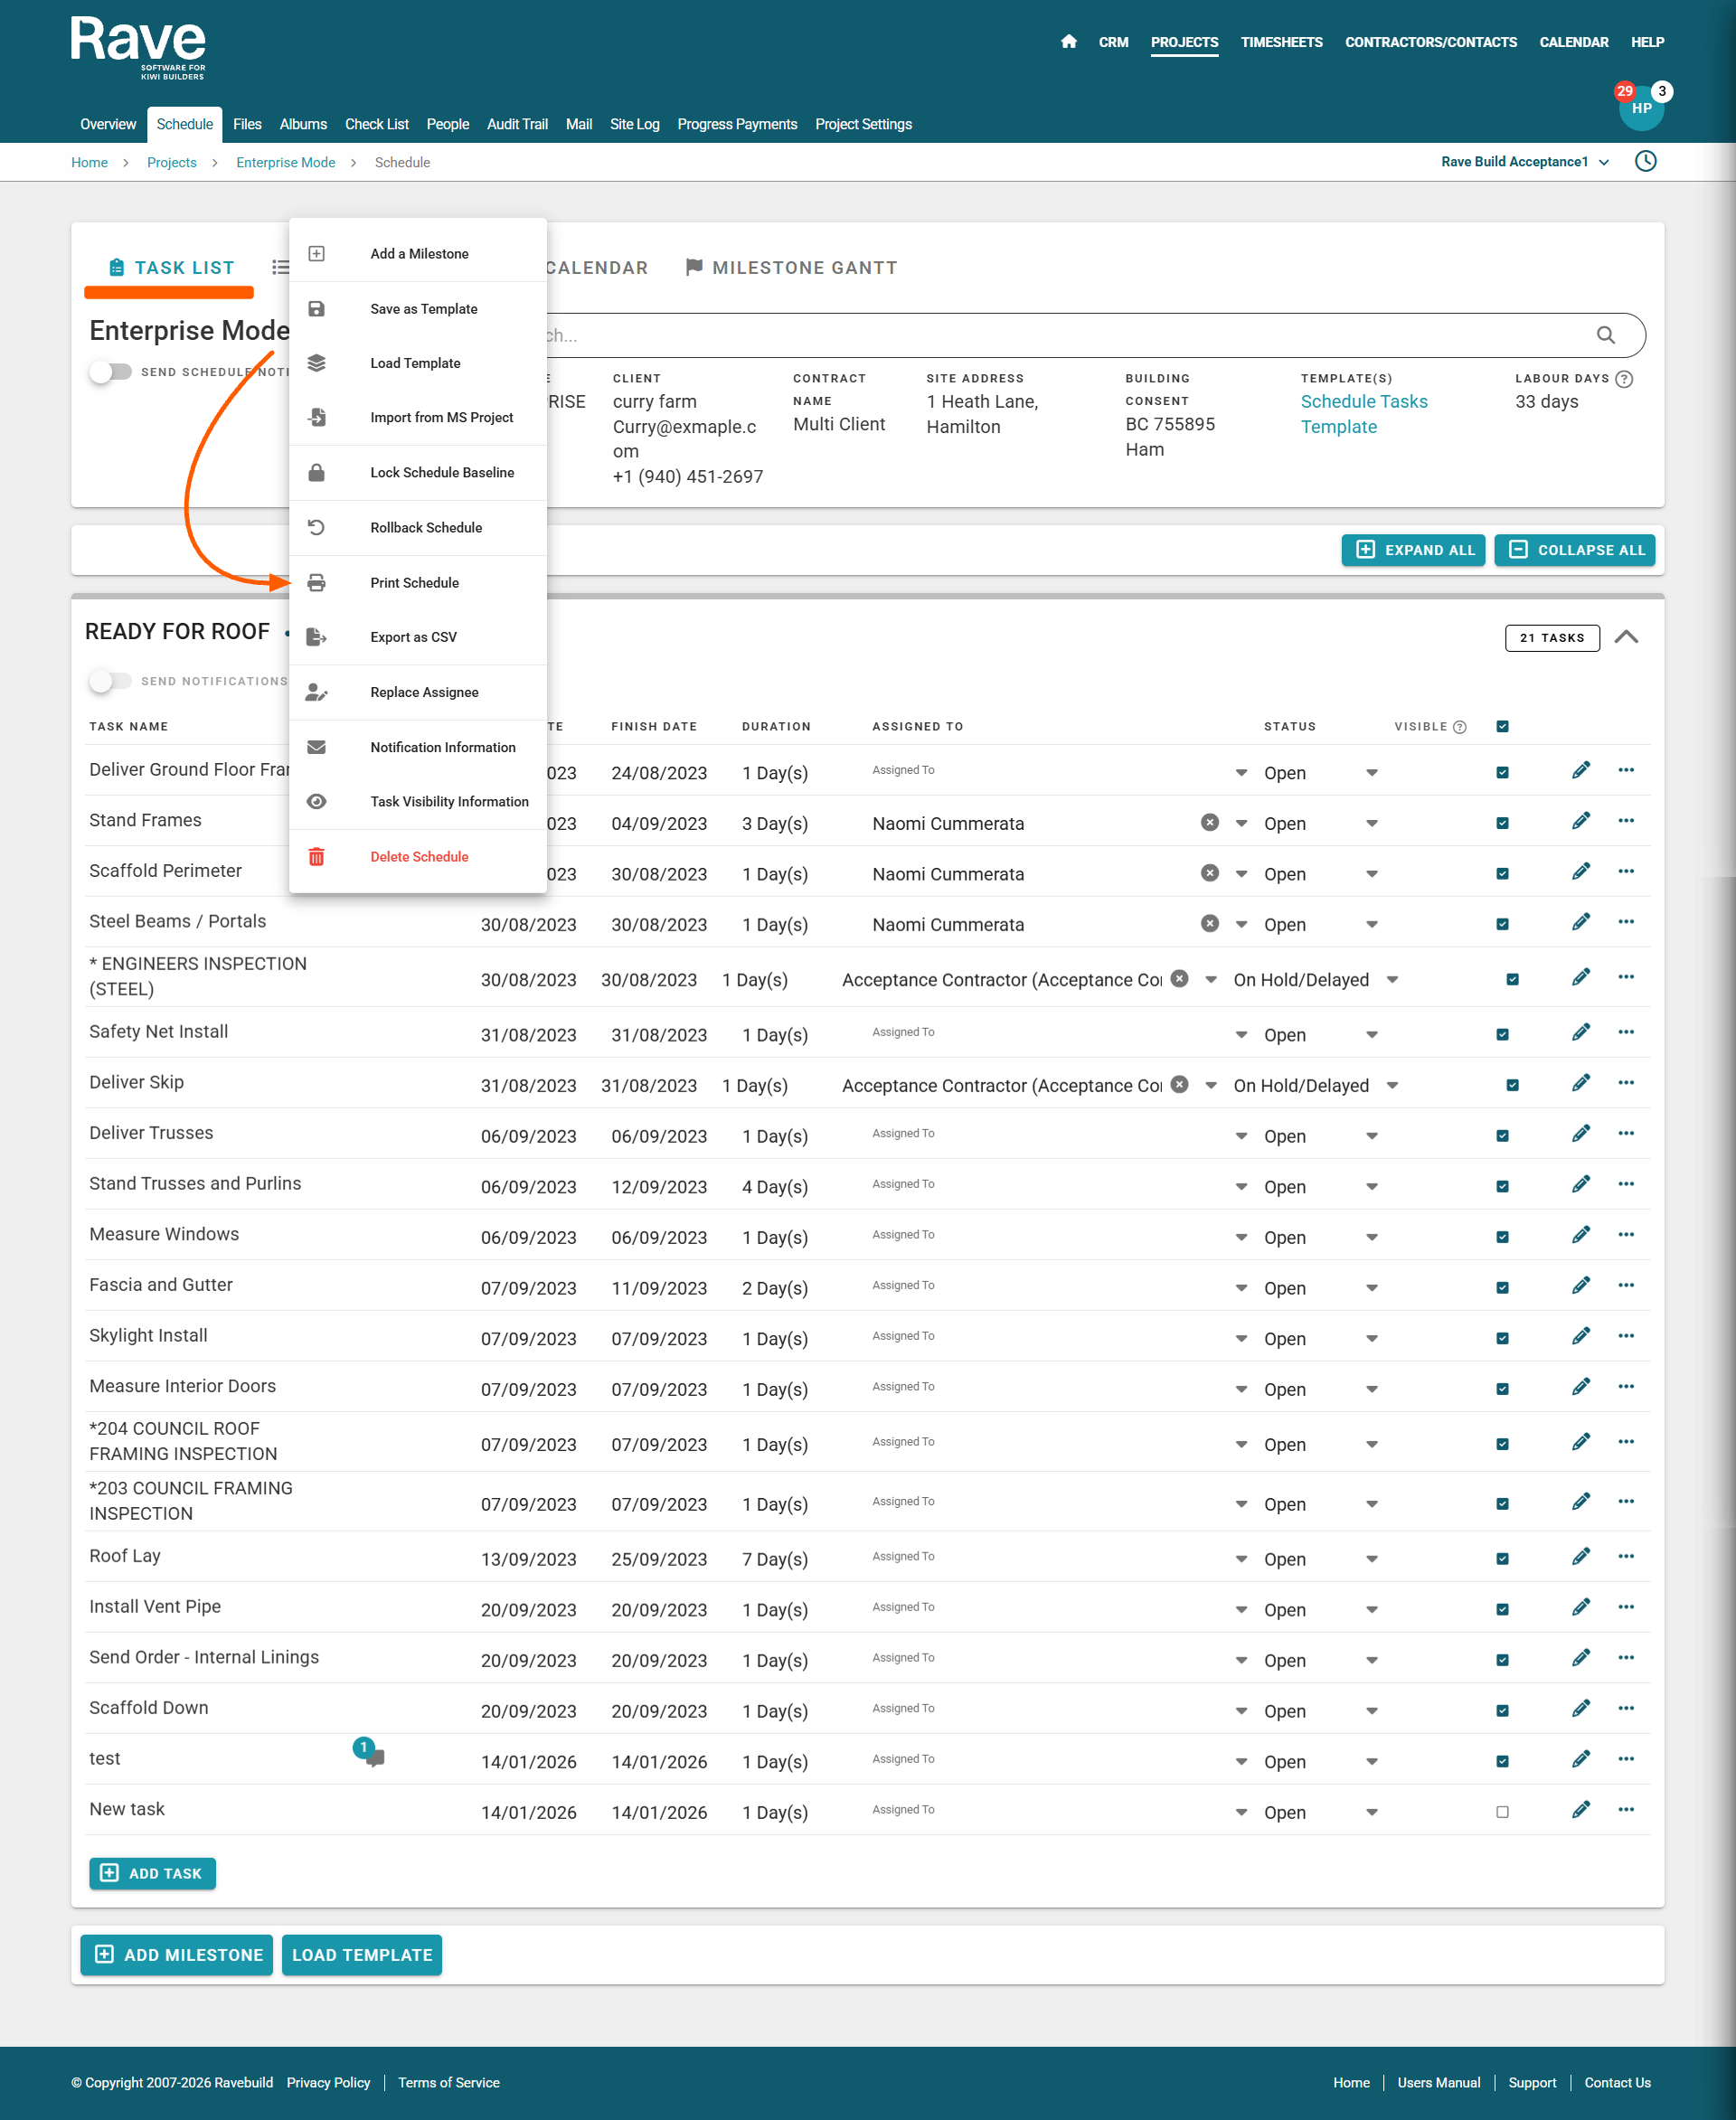This screenshot has width=1736, height=2120.
Task: Select Print Schedule from the menu
Action: tap(414, 583)
